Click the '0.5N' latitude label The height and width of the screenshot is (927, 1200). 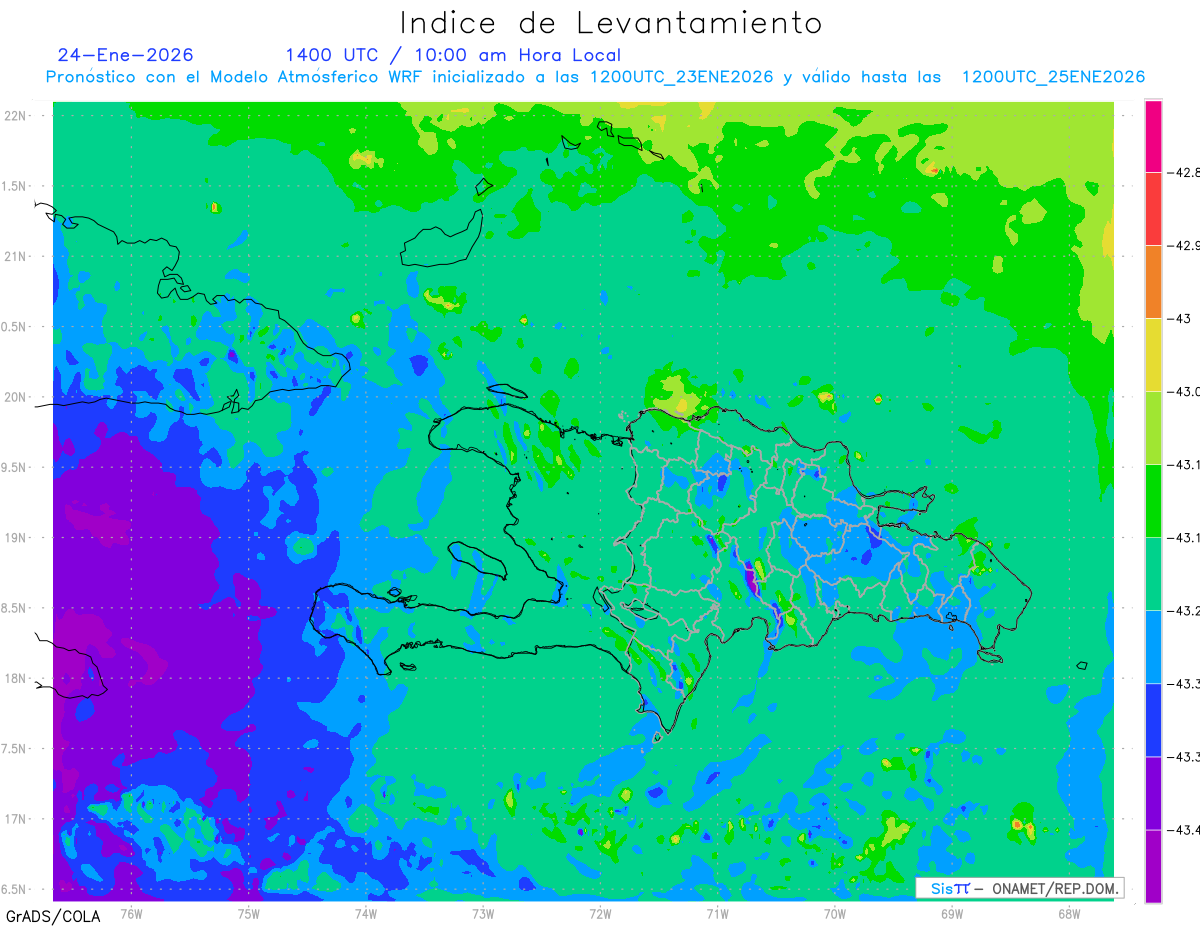[15, 327]
